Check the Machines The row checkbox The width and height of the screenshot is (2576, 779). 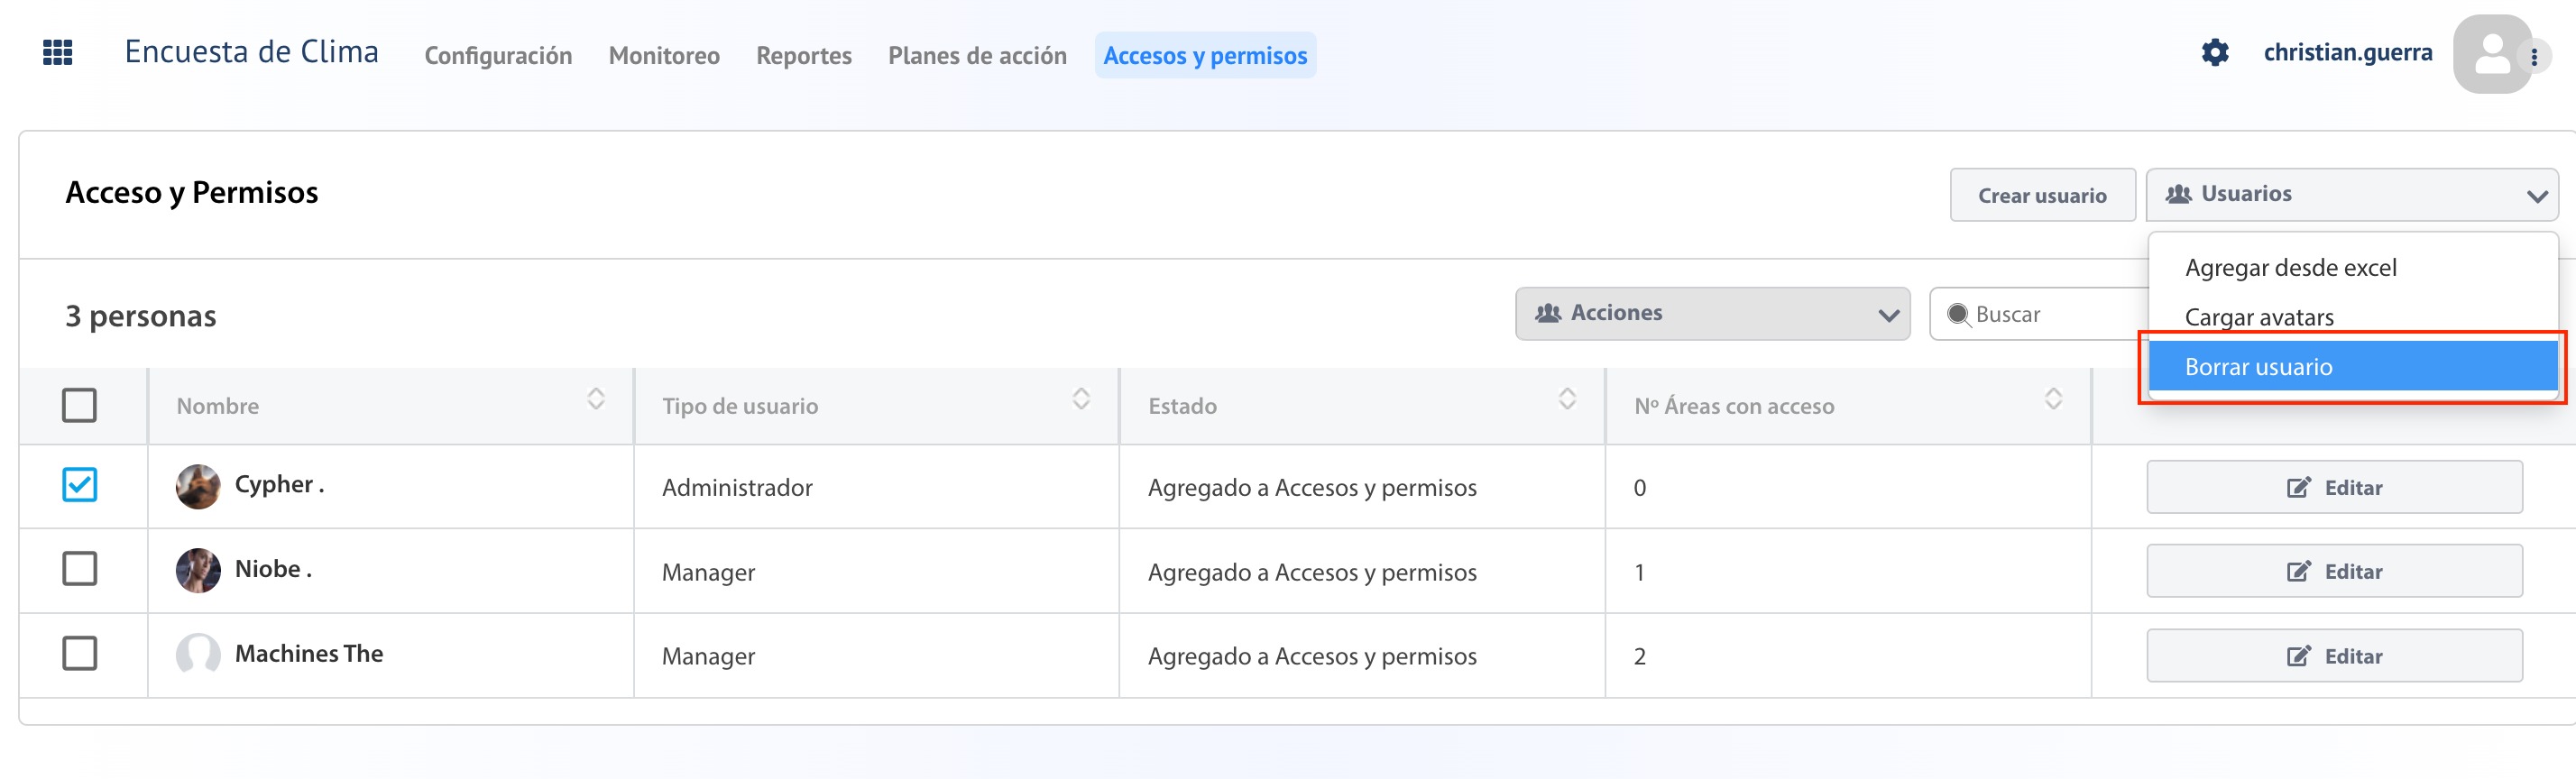pyautogui.click(x=79, y=653)
